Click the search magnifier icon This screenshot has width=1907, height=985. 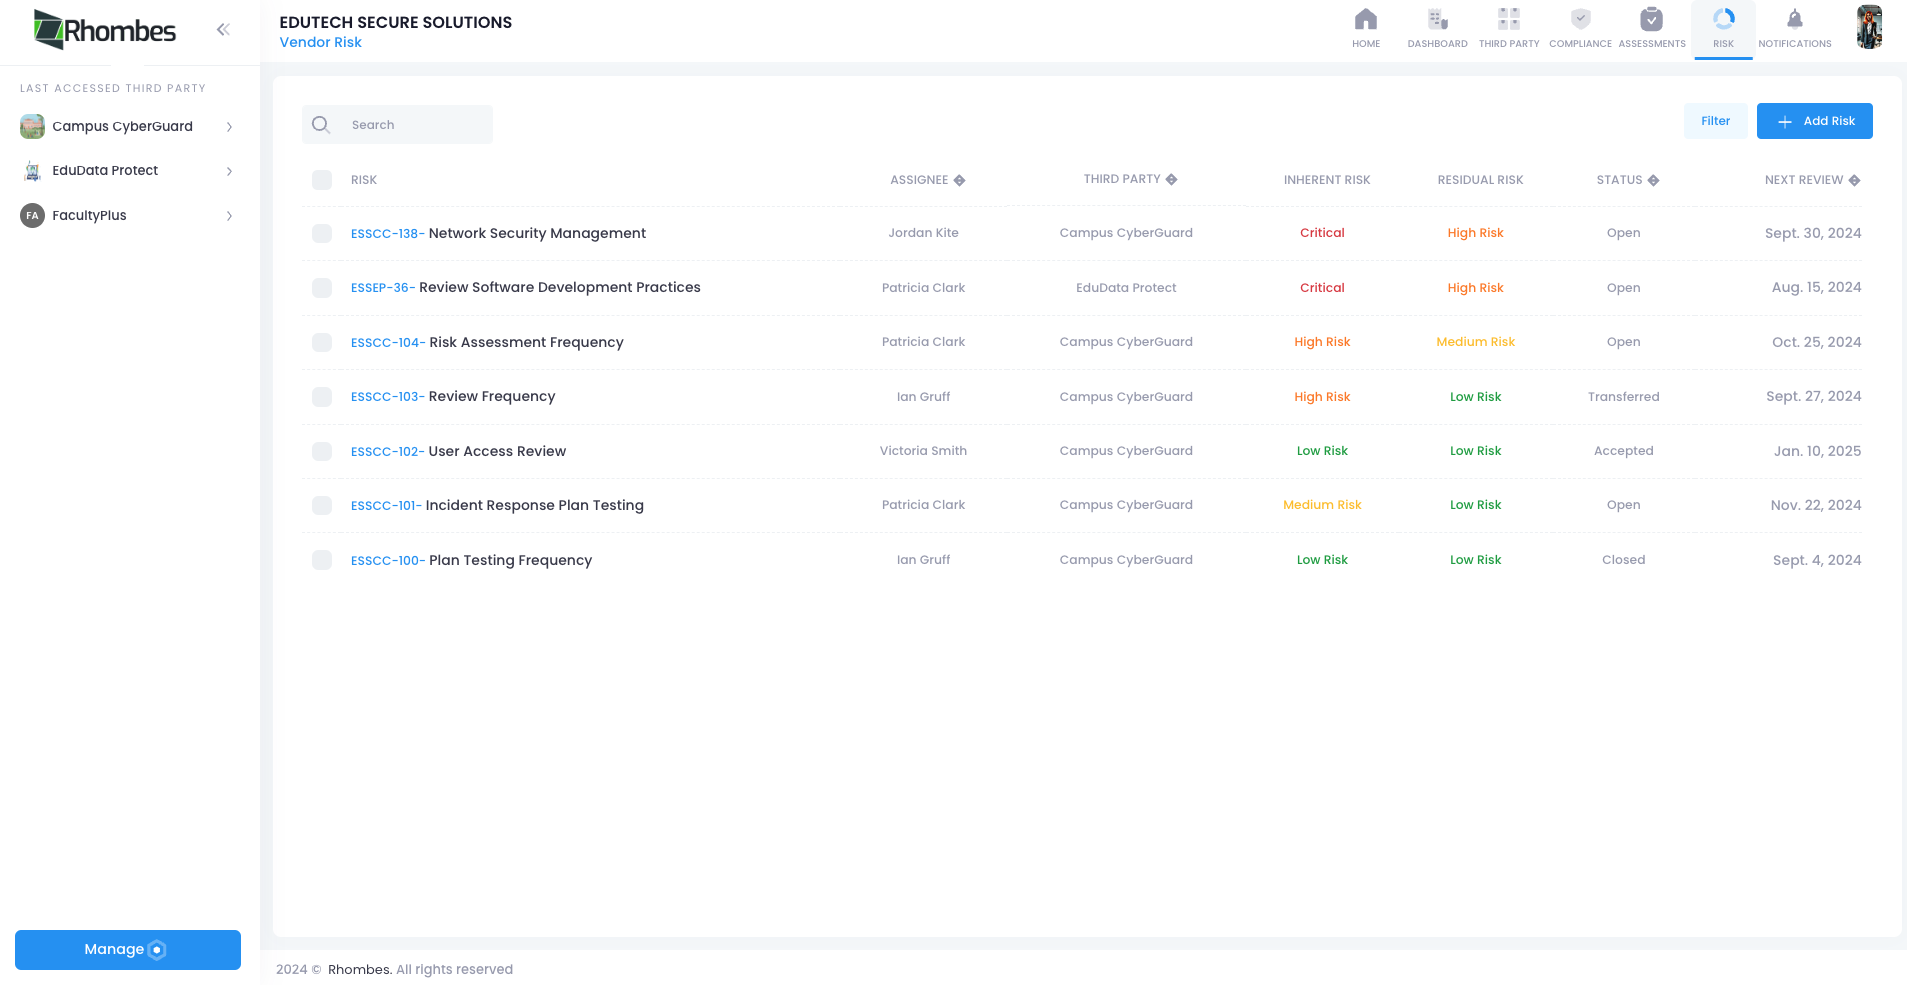point(321,124)
